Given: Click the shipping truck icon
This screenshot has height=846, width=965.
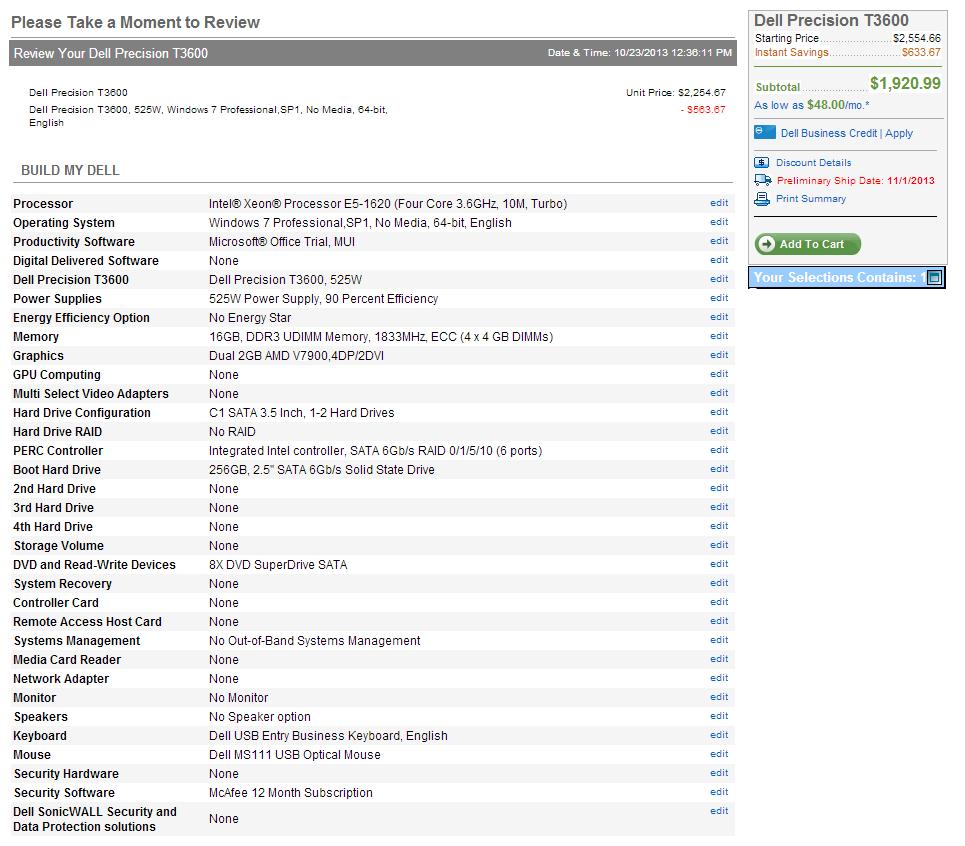Looking at the screenshot, I should tap(763, 180).
